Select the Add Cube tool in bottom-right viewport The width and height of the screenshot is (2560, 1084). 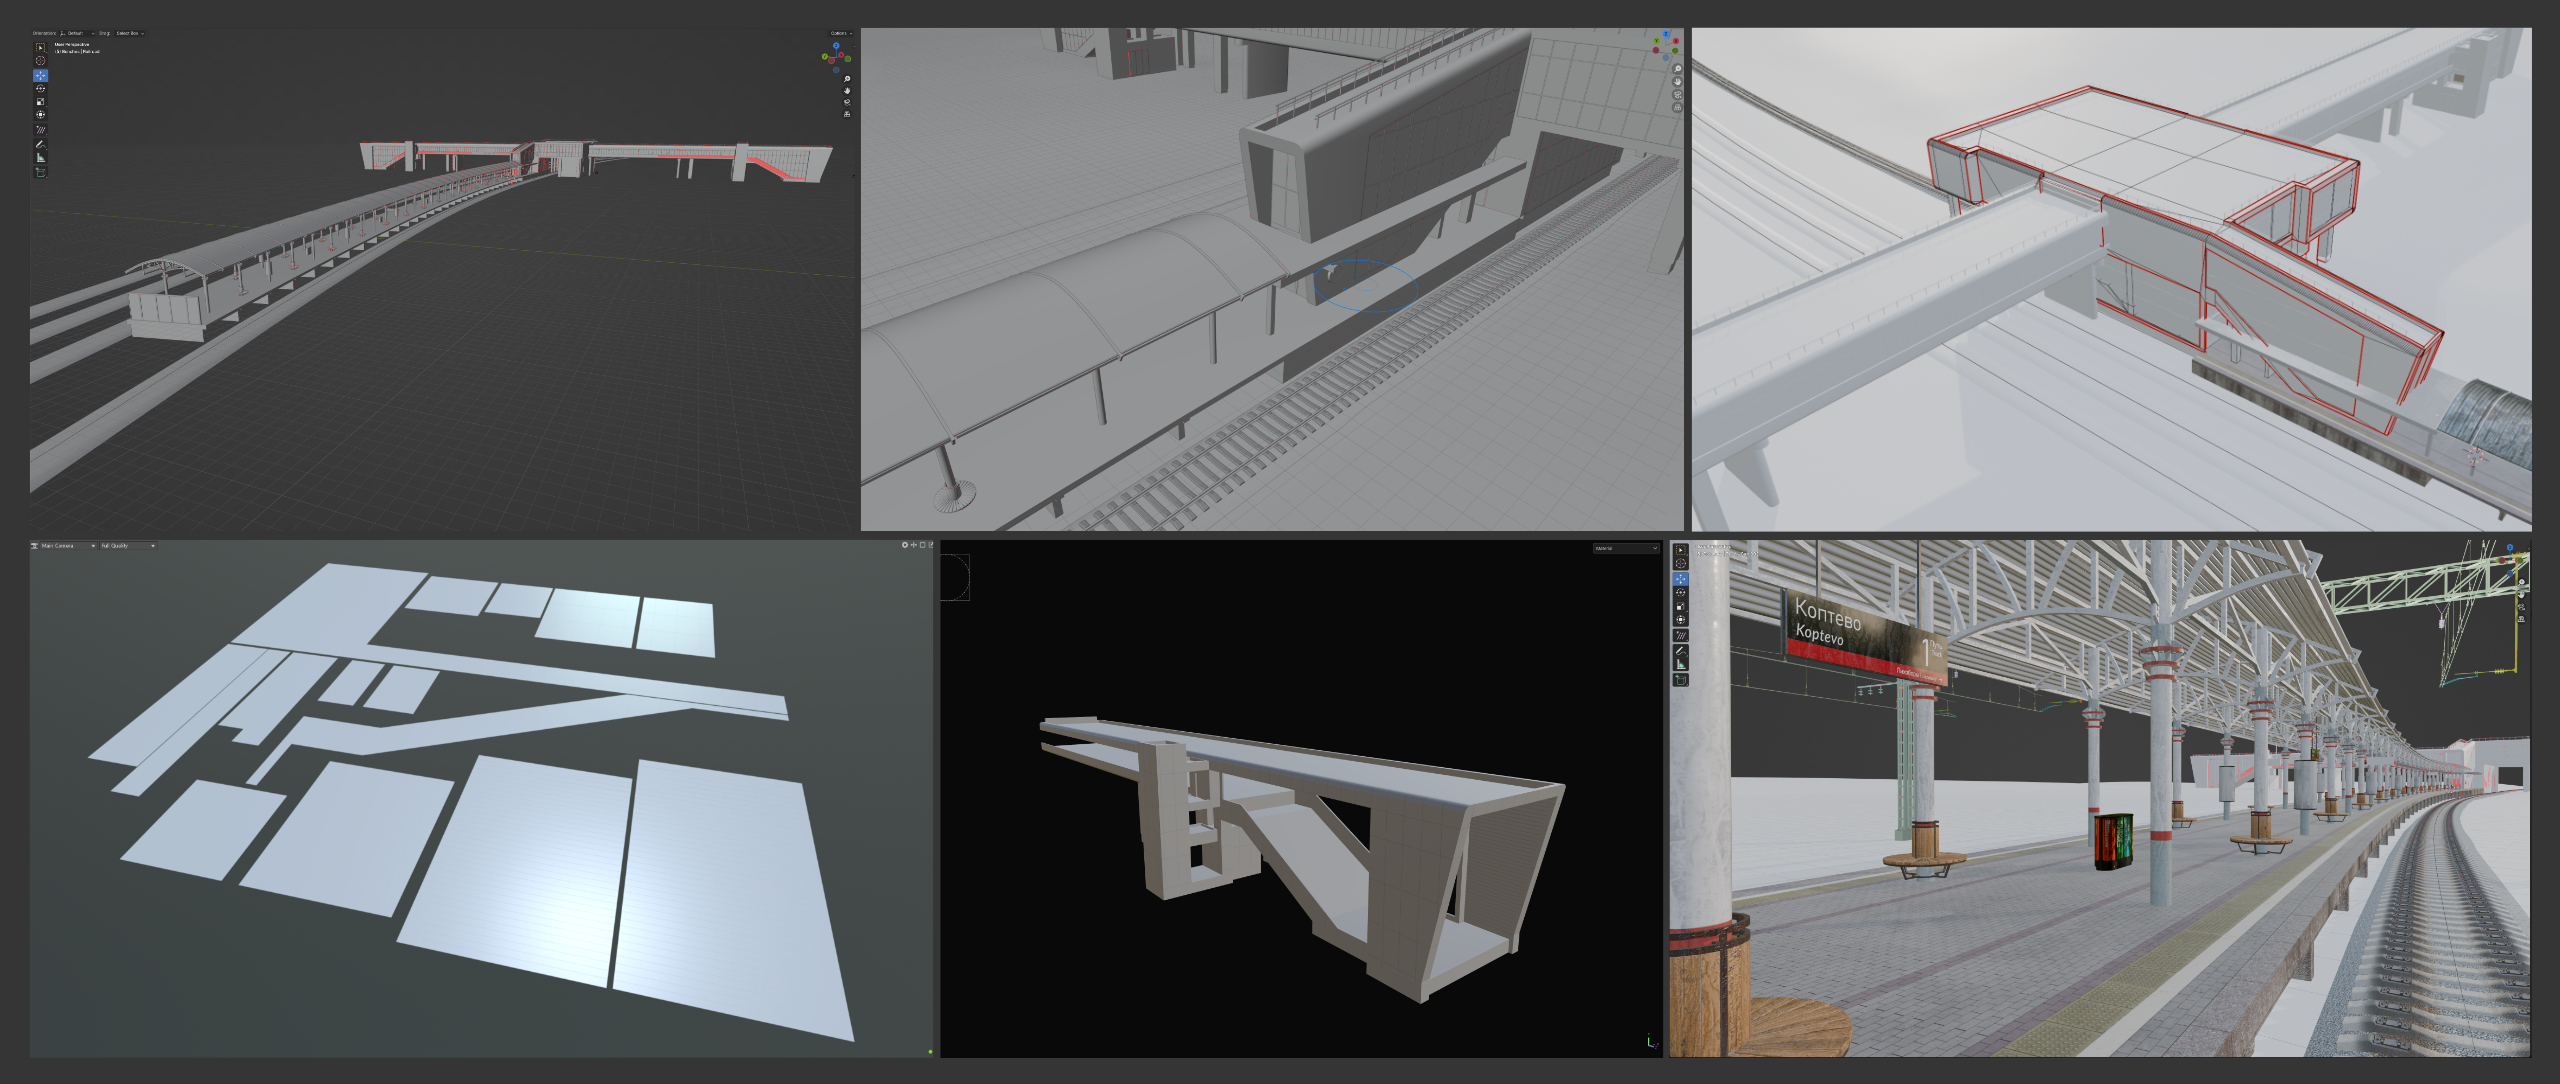(x=1681, y=680)
